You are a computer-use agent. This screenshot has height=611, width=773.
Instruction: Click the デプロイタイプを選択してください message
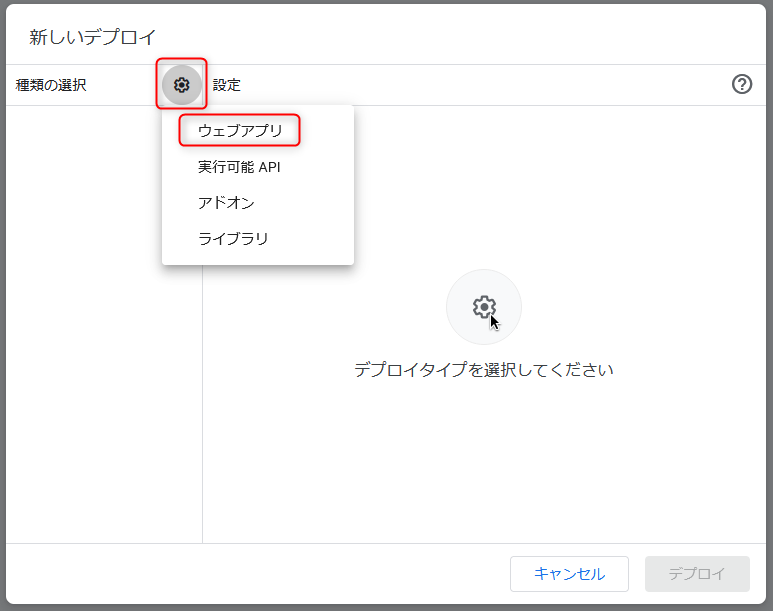[x=483, y=370]
